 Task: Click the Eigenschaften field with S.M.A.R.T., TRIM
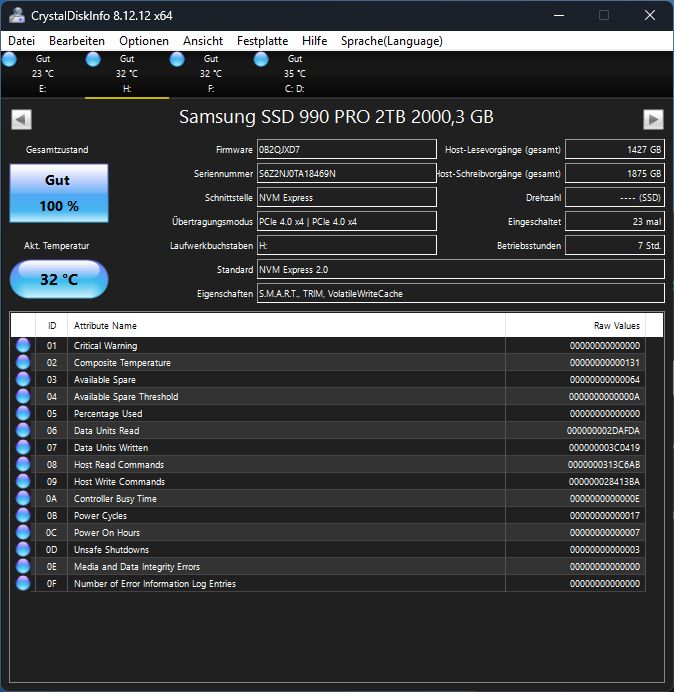461,293
